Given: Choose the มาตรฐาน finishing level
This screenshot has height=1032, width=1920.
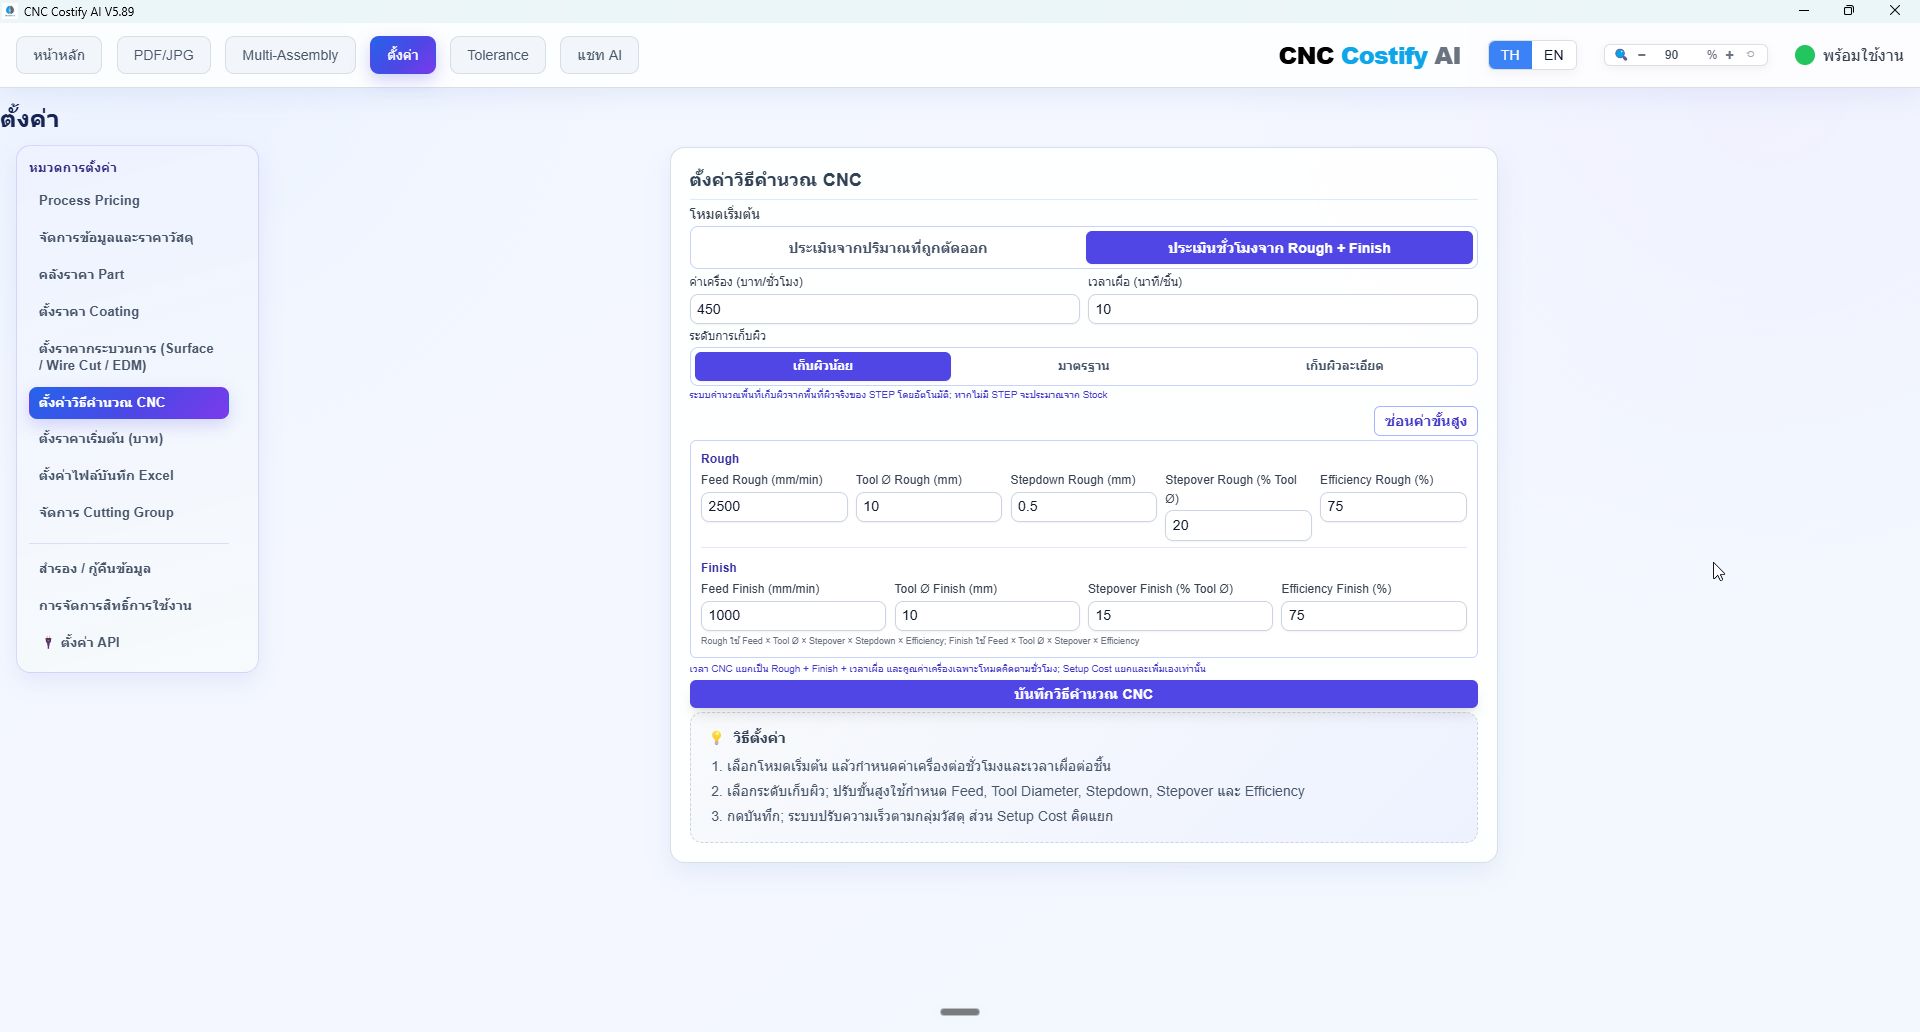Looking at the screenshot, I should (1083, 366).
